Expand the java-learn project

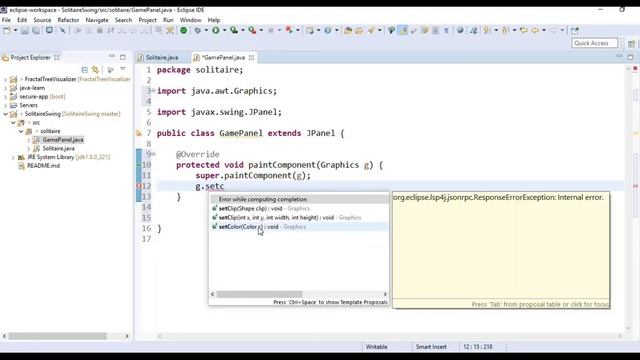(x=5, y=88)
